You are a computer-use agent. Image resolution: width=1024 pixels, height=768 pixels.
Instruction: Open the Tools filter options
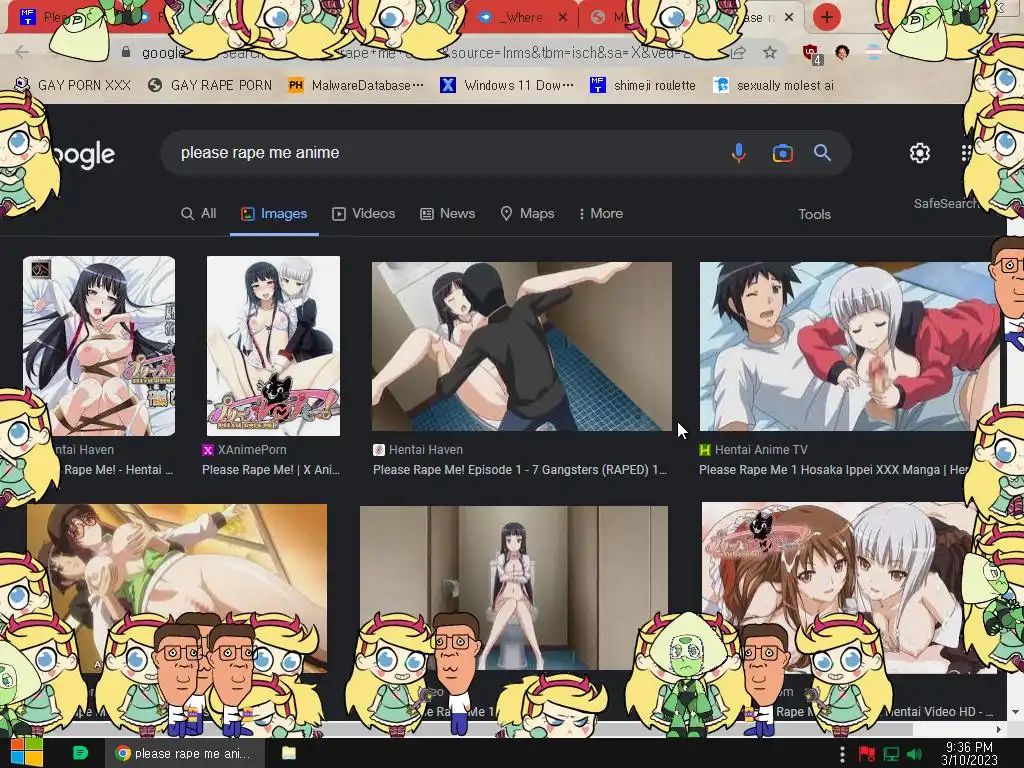814,214
